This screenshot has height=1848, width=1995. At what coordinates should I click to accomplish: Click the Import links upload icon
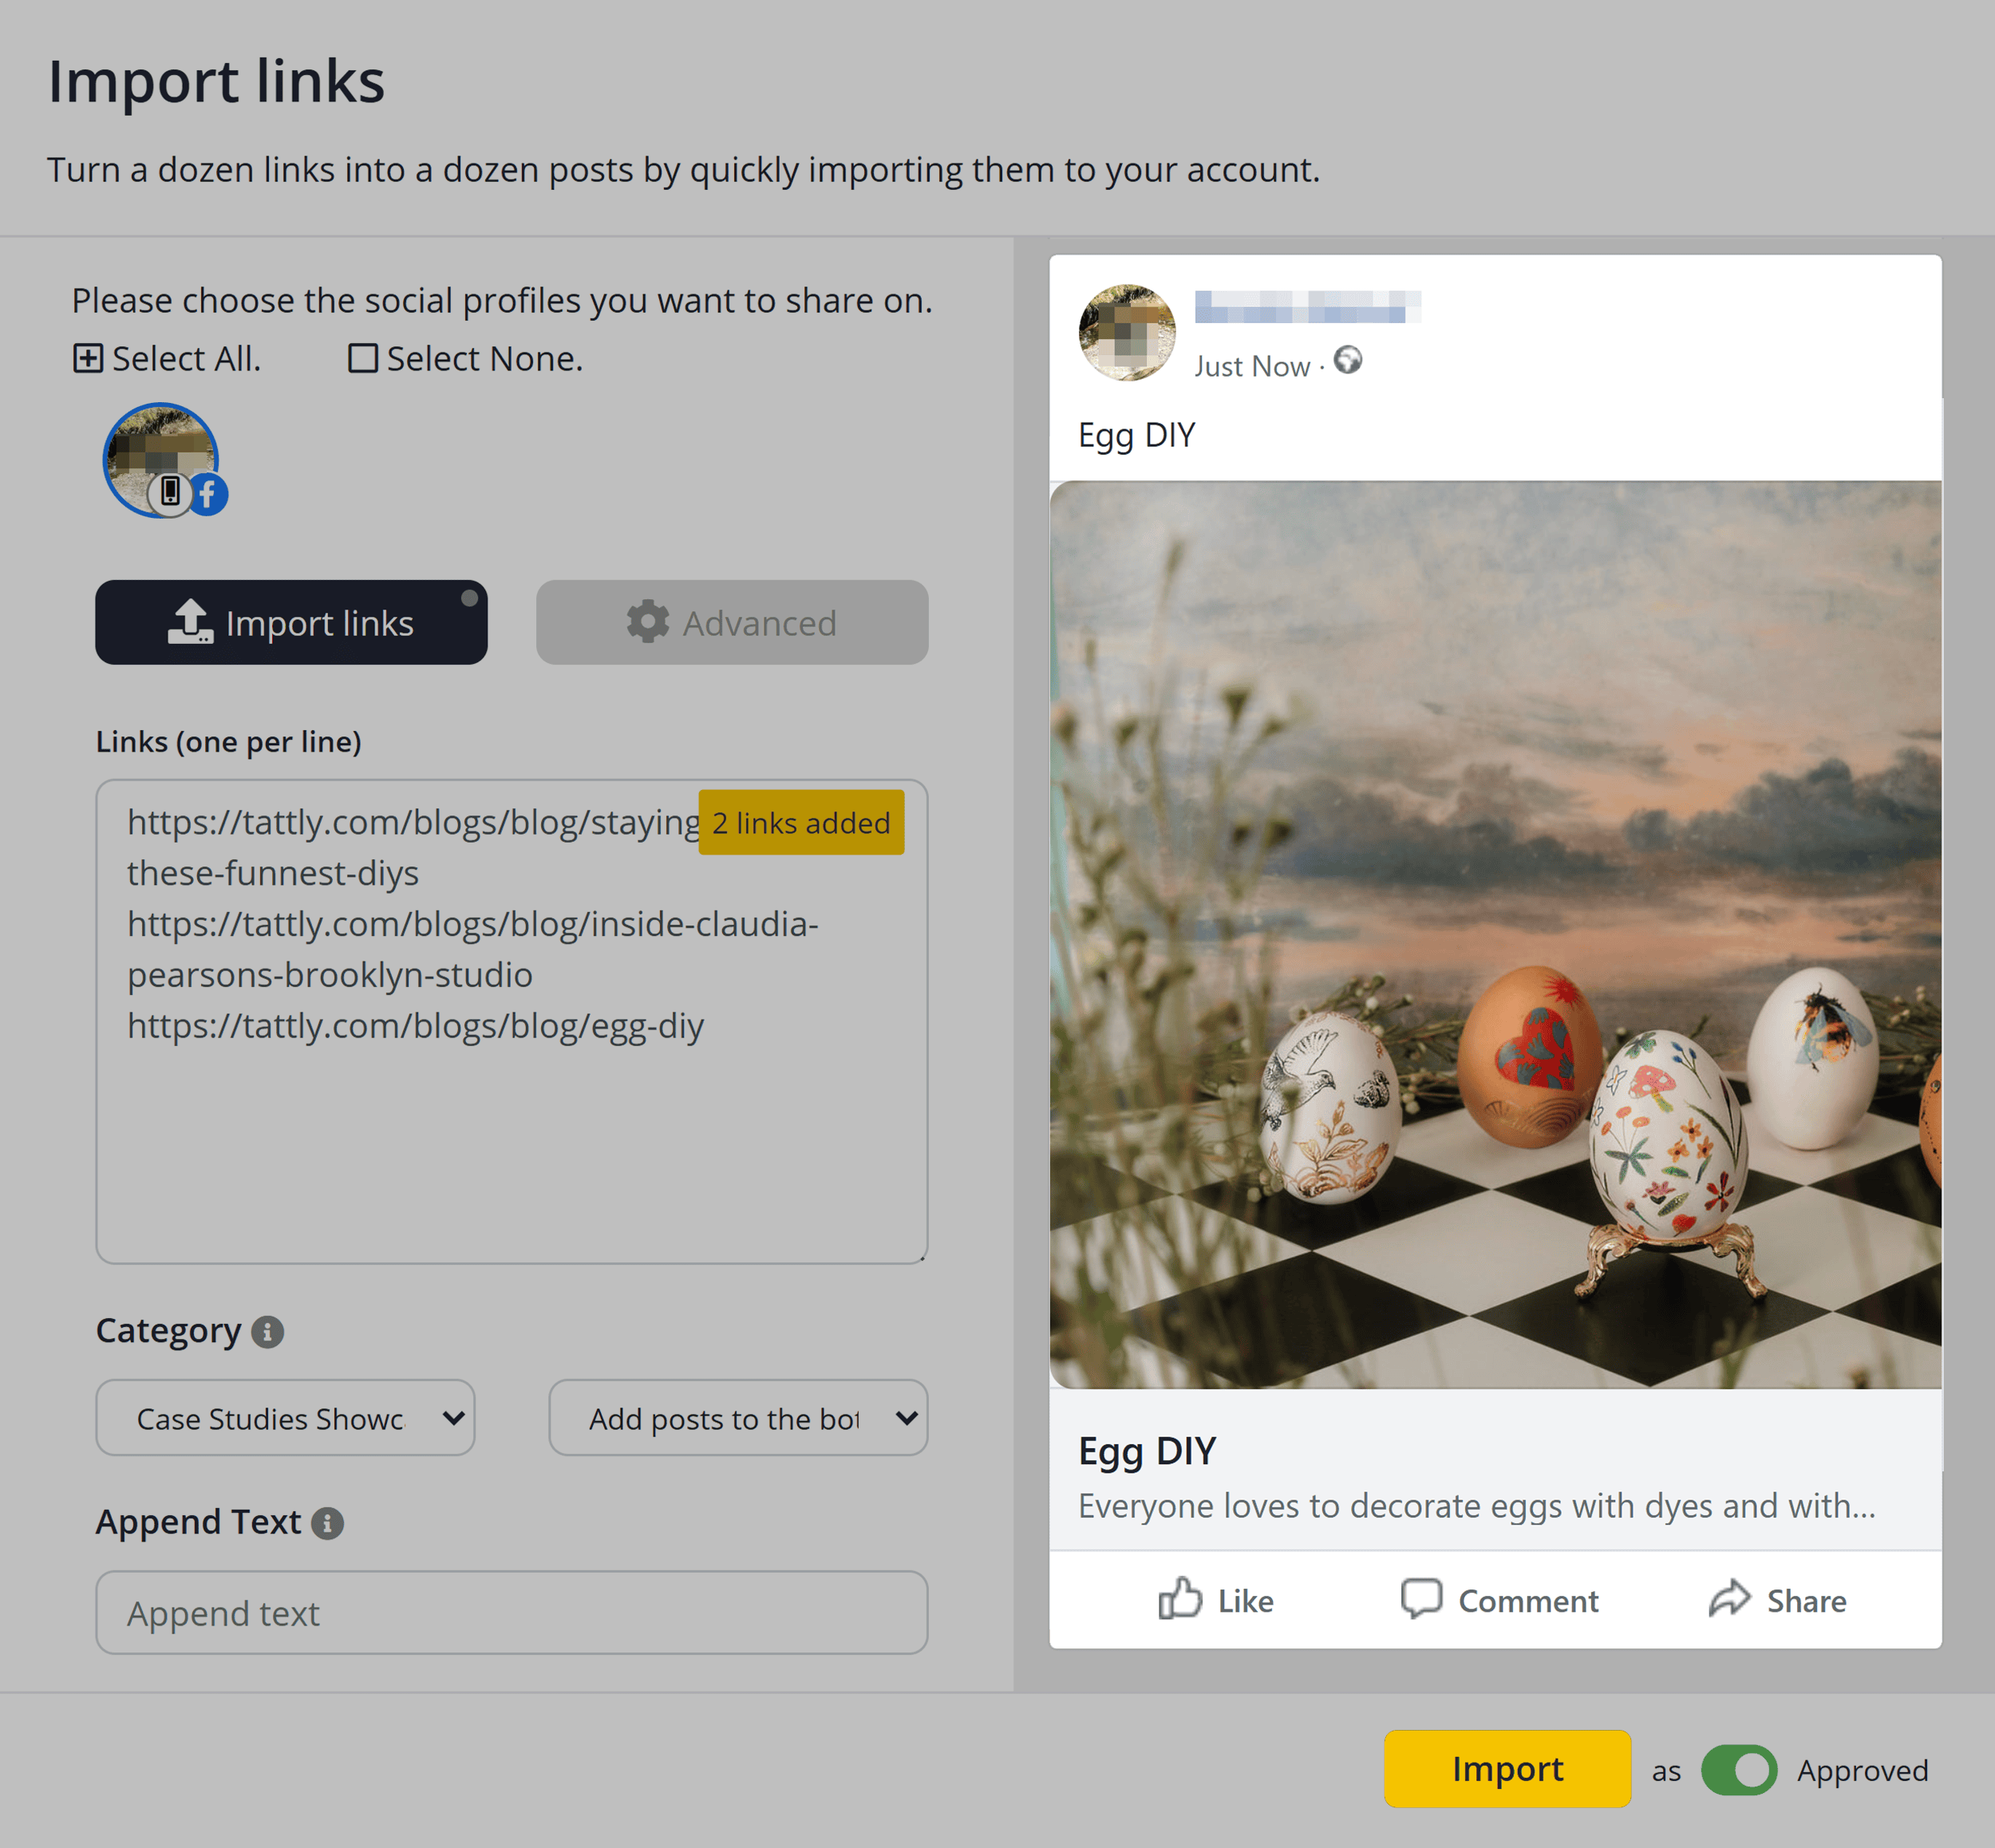(191, 621)
